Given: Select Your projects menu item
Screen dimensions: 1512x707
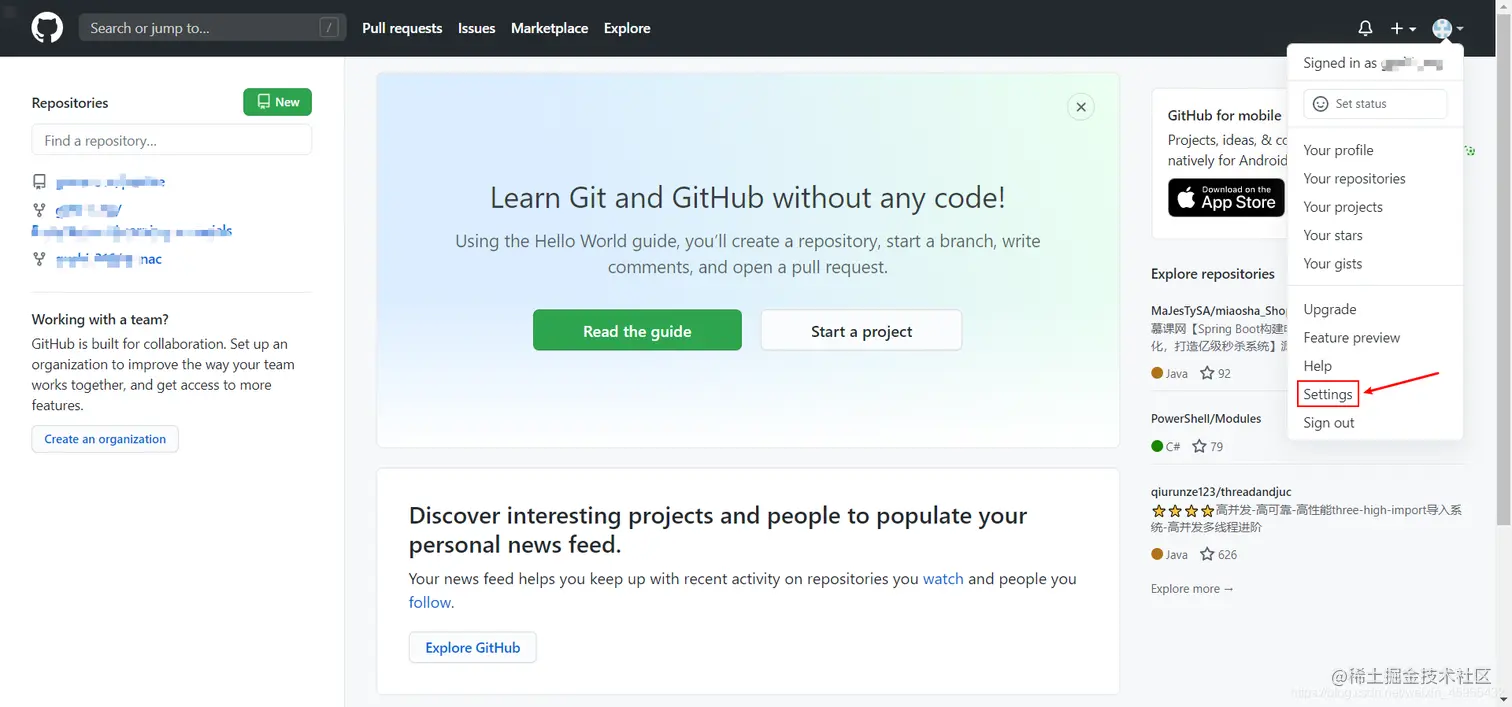Looking at the screenshot, I should coord(1375,207).
